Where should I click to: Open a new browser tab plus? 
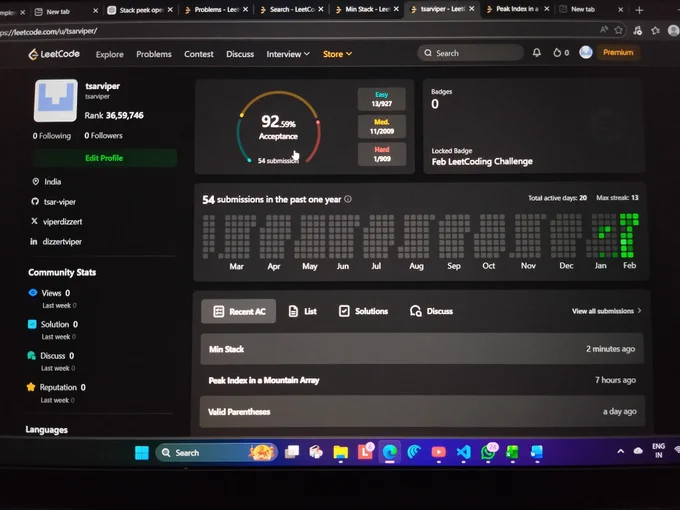coord(639,10)
